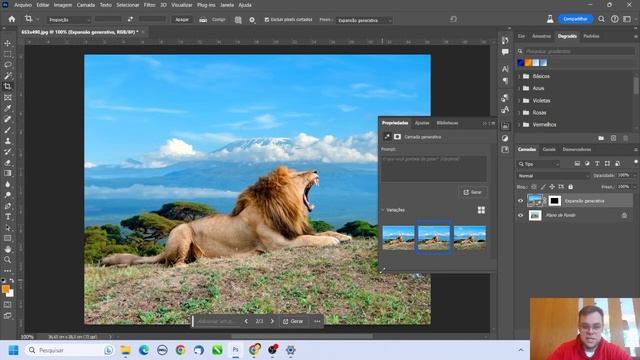Expand the Rosas gradient folder
This screenshot has width=640, height=360.
click(x=519, y=112)
